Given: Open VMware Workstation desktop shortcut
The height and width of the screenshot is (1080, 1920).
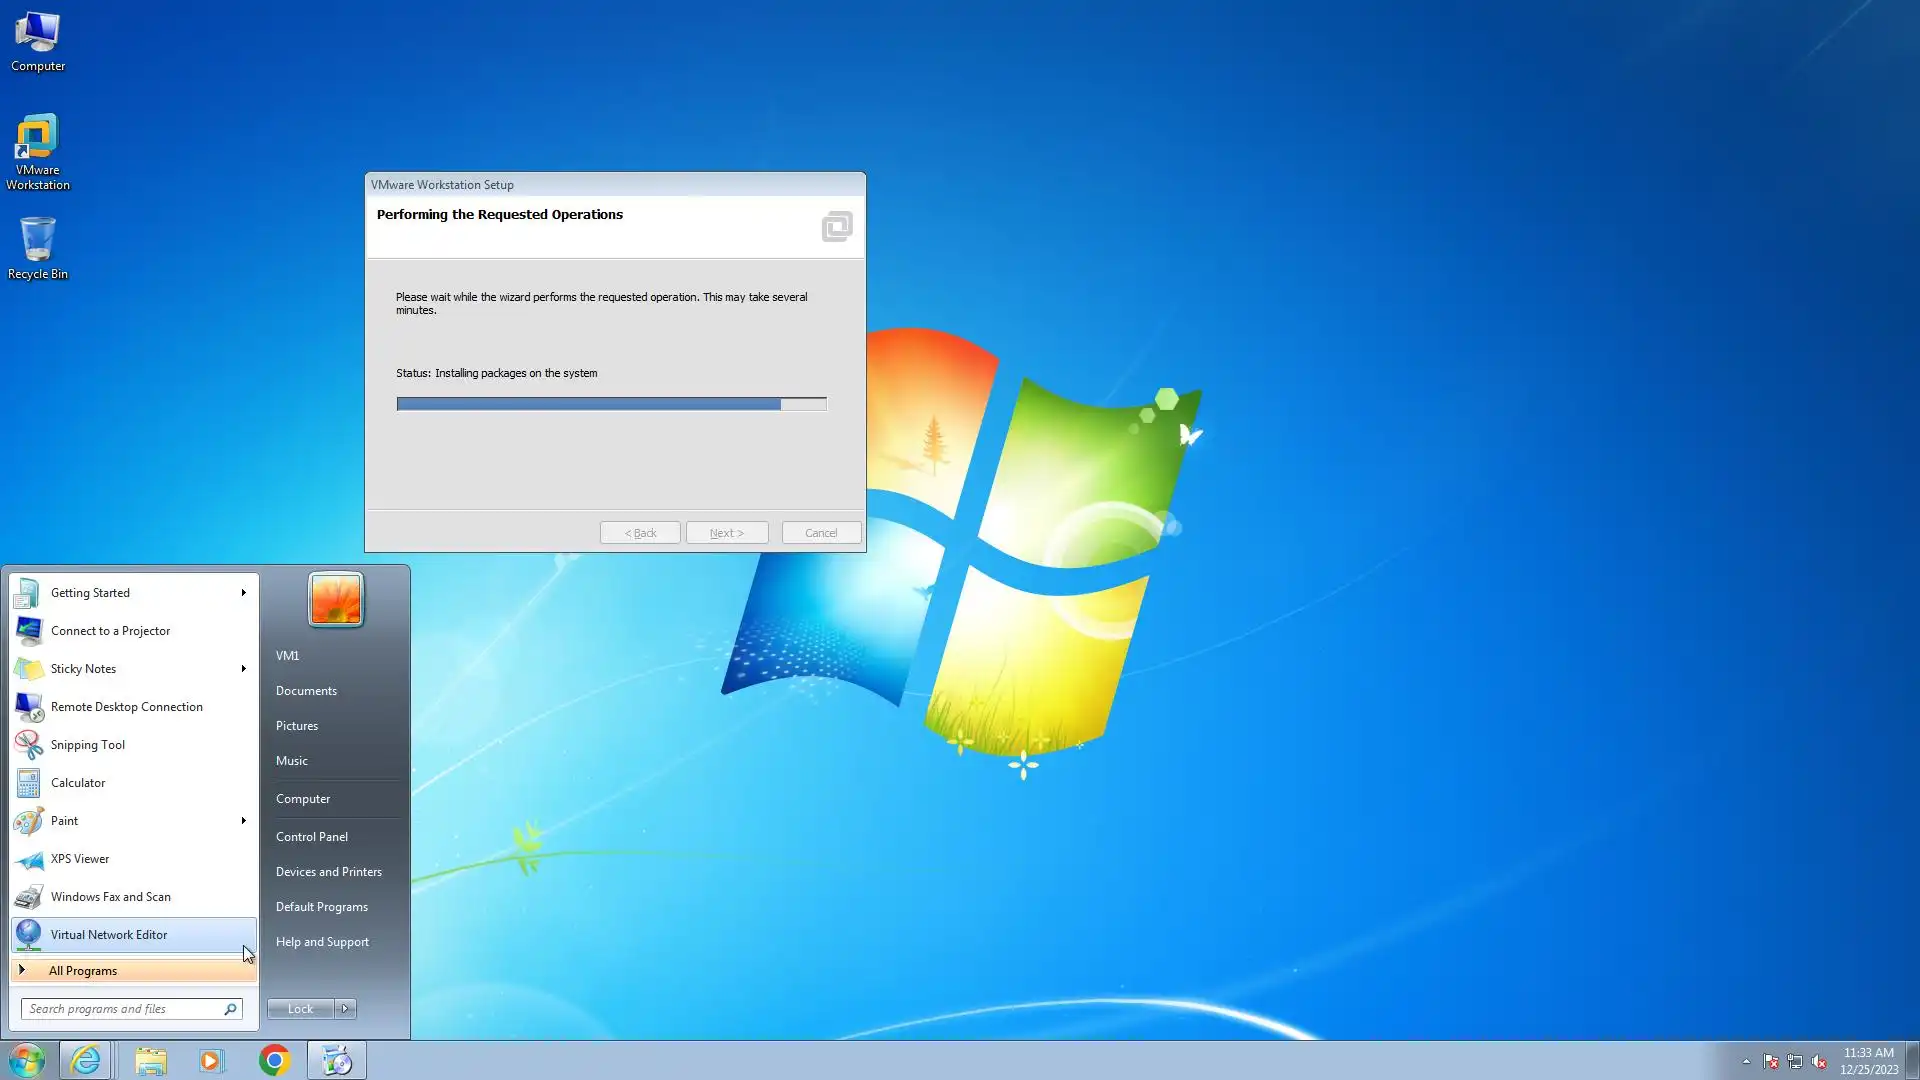Looking at the screenshot, I should coord(37,150).
